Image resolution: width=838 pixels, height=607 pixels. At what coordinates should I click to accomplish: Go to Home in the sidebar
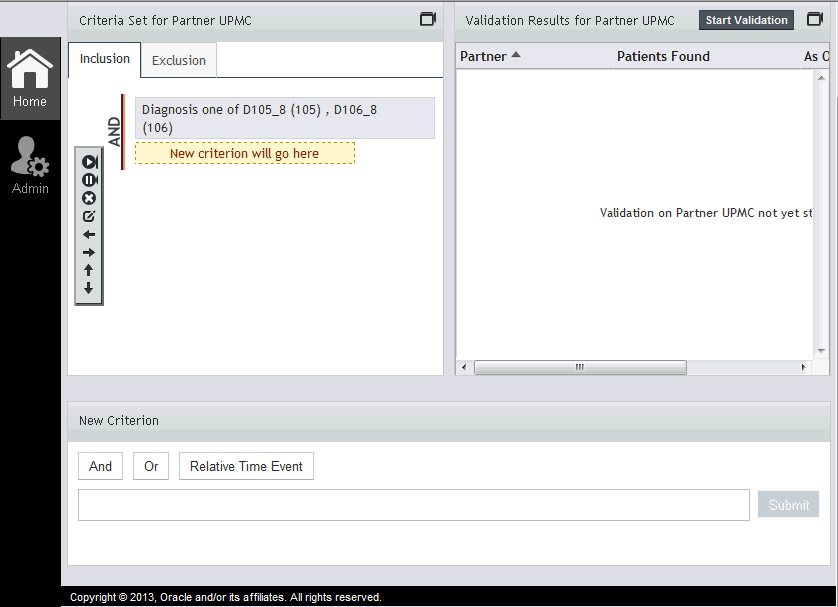30,79
